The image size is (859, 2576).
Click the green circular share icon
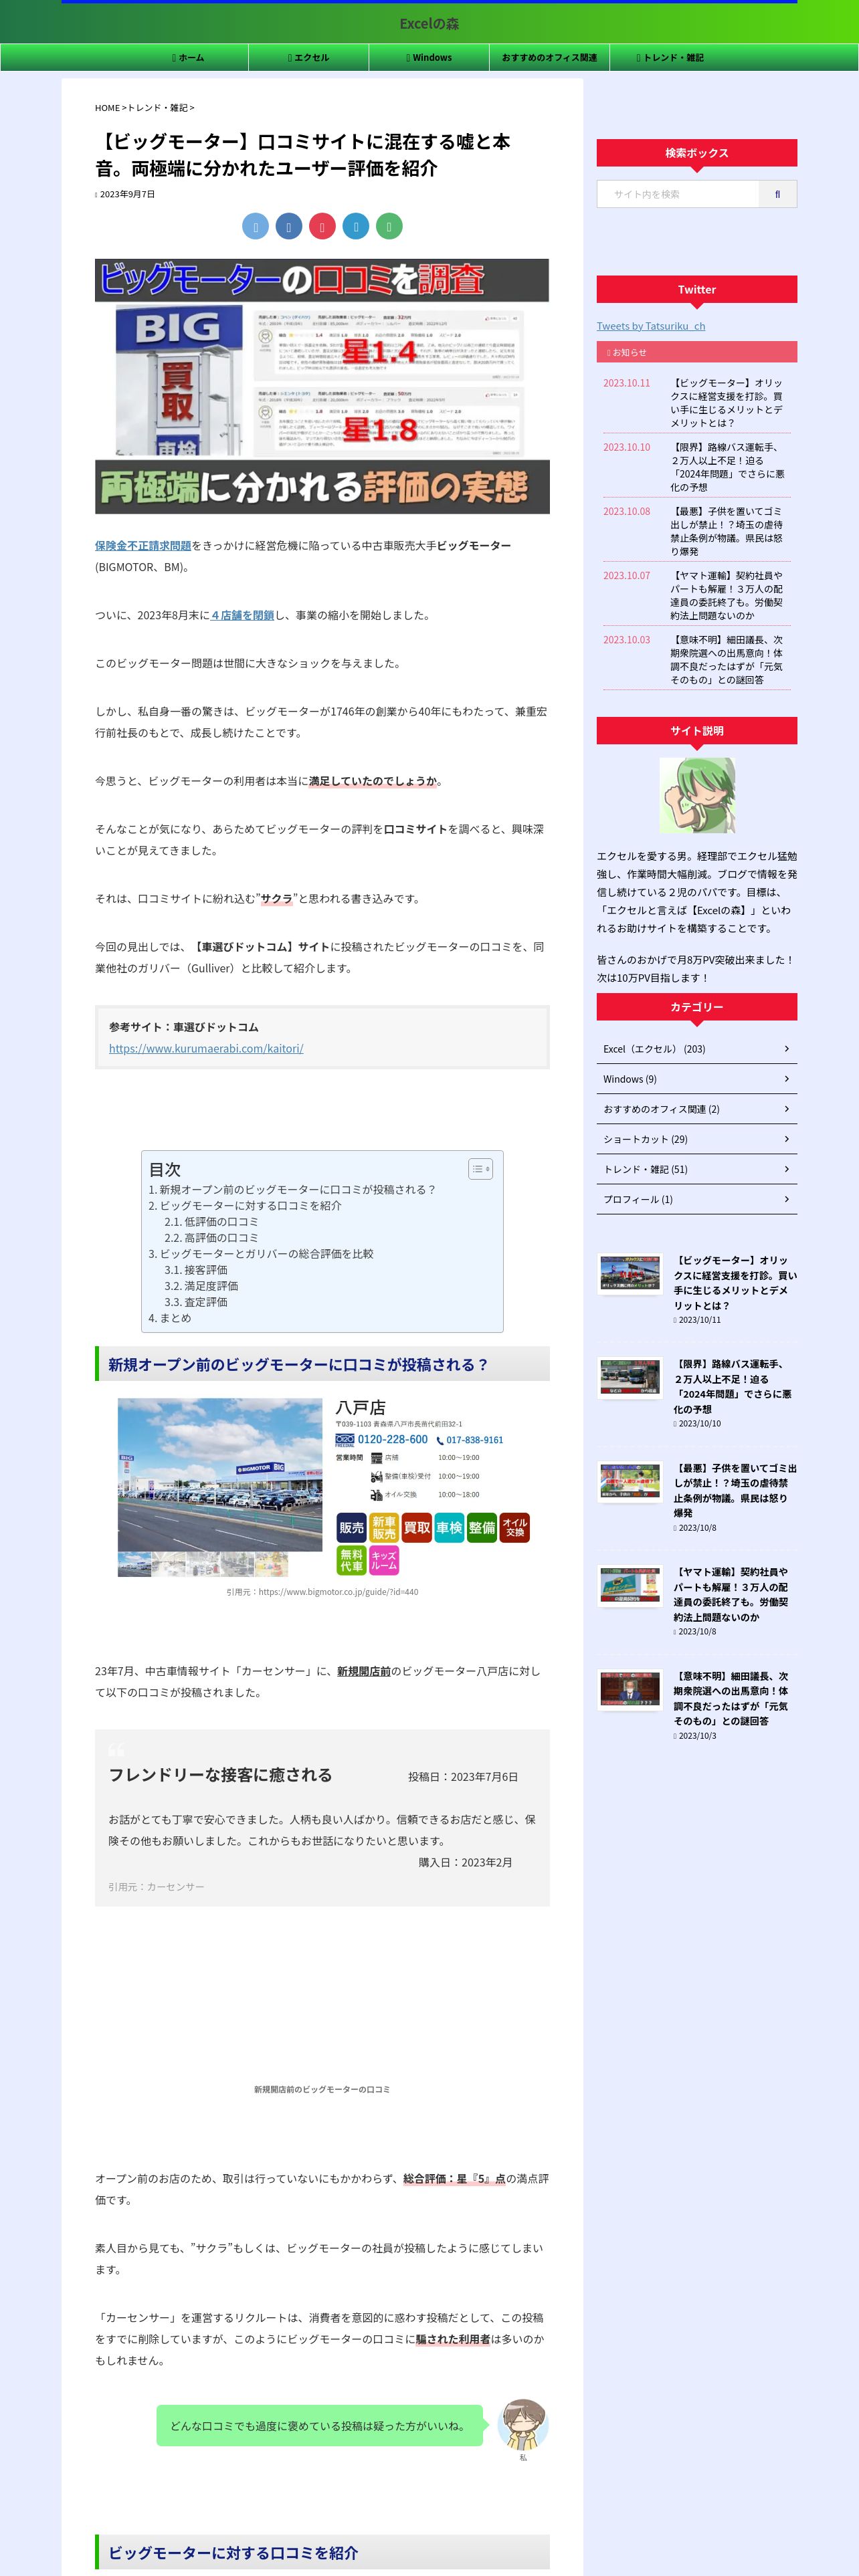tap(389, 227)
